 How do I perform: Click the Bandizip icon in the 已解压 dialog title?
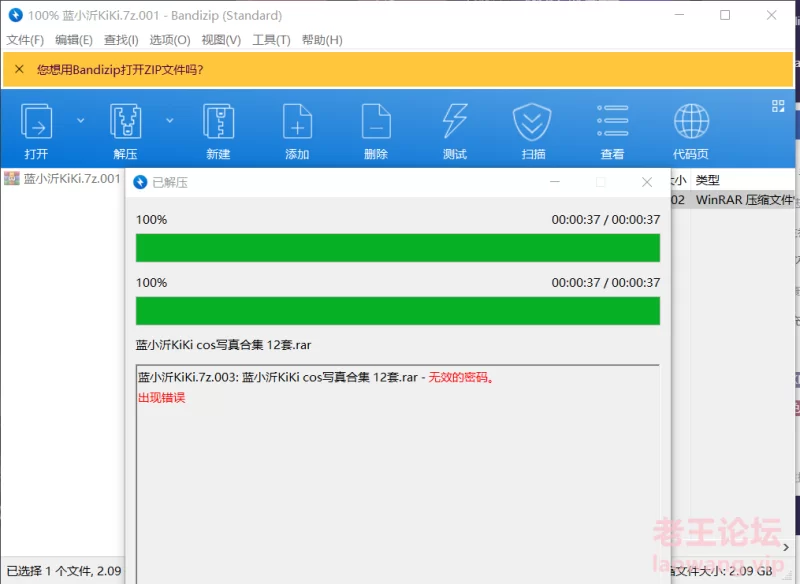140,182
